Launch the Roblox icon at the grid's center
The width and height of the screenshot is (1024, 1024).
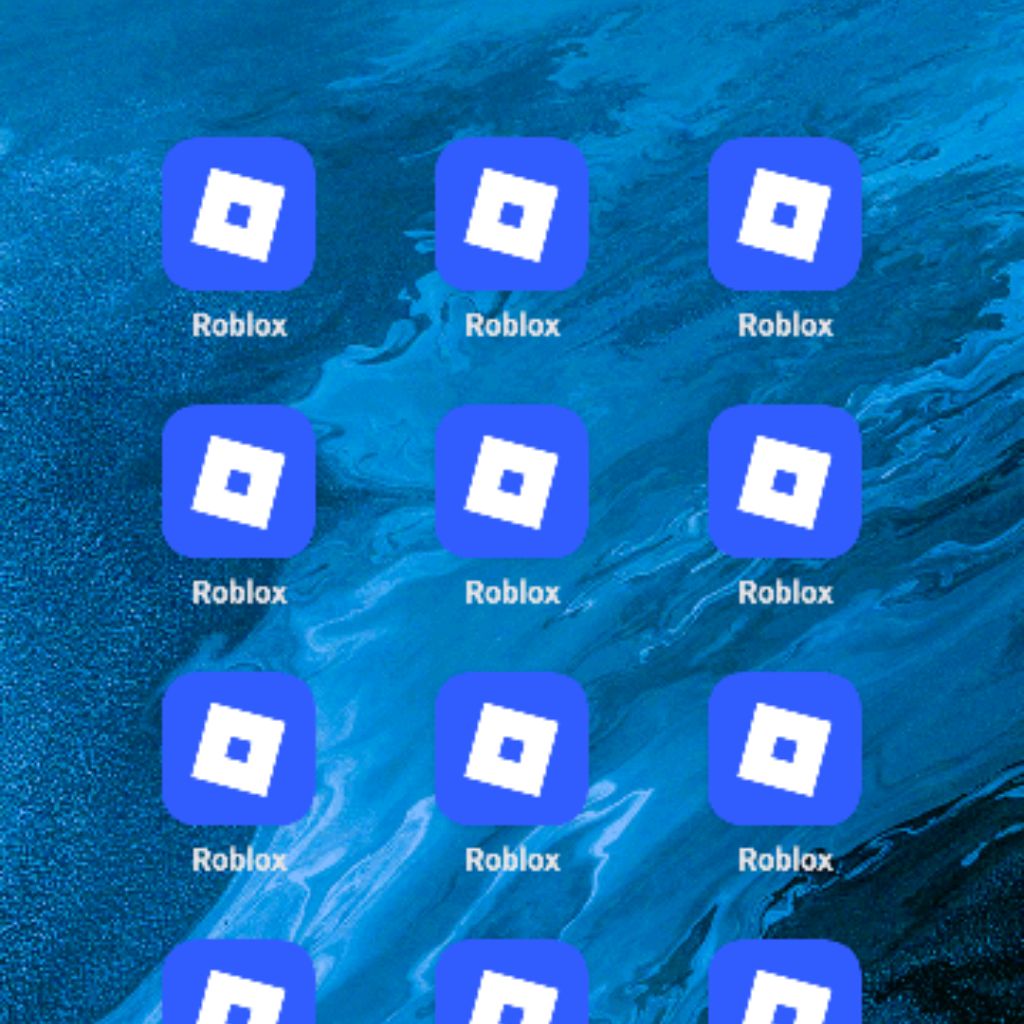512,481
